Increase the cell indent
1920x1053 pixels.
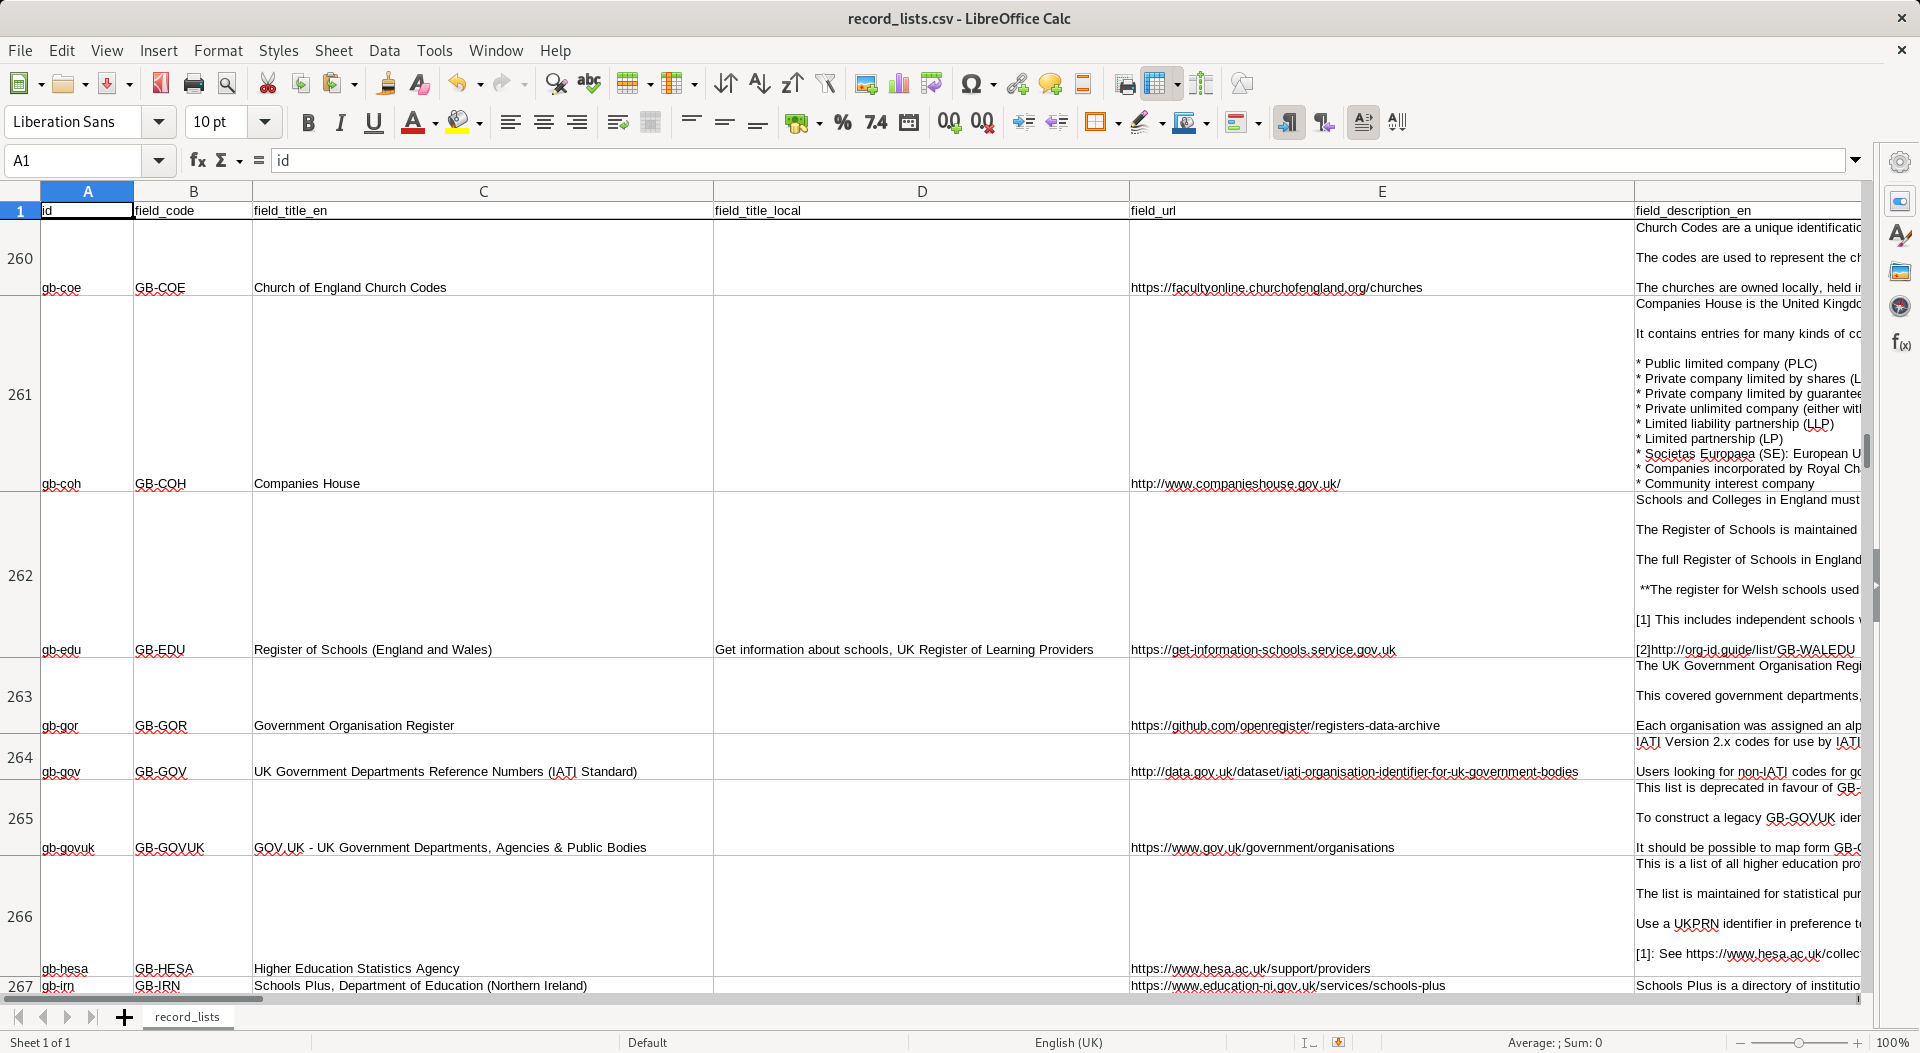click(1024, 122)
